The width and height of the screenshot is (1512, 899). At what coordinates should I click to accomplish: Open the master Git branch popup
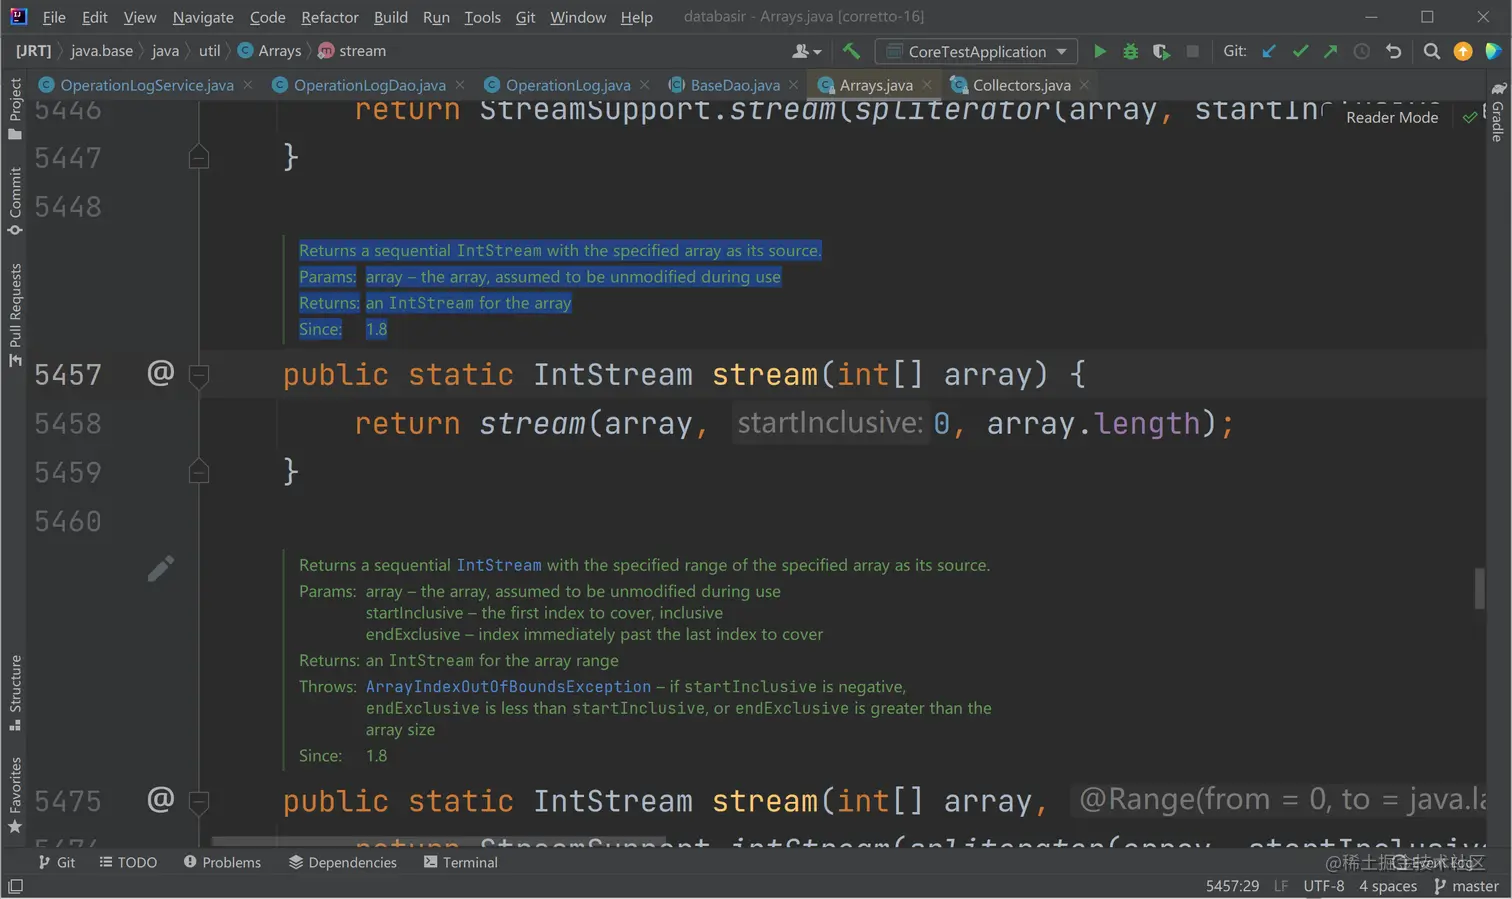click(1466, 886)
